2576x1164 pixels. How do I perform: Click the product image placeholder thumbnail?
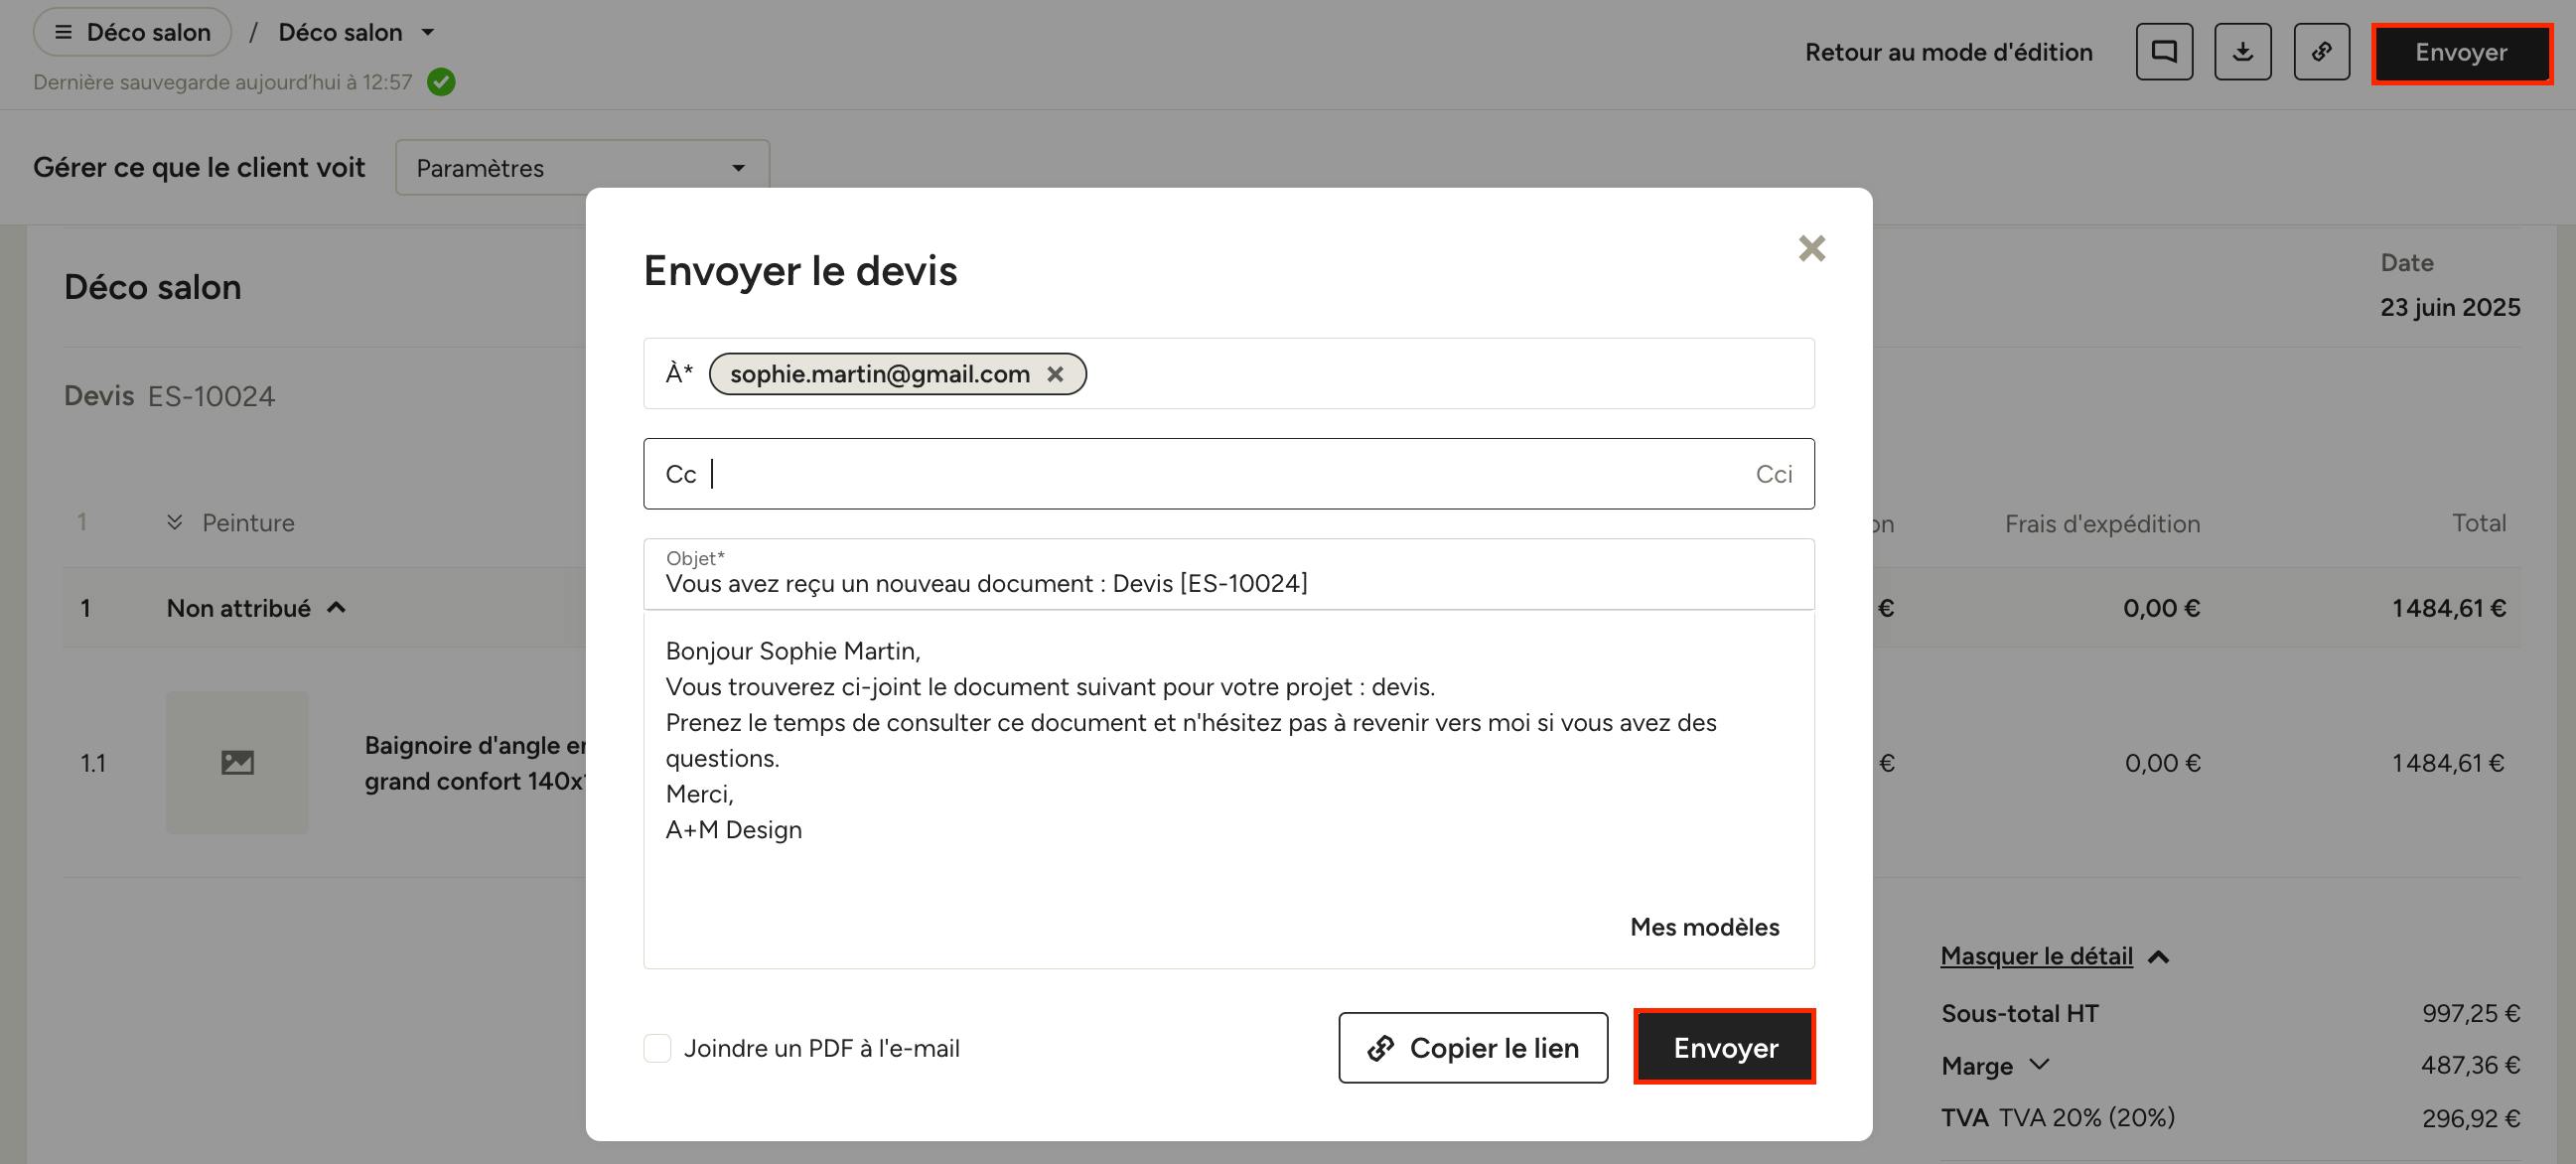click(237, 762)
